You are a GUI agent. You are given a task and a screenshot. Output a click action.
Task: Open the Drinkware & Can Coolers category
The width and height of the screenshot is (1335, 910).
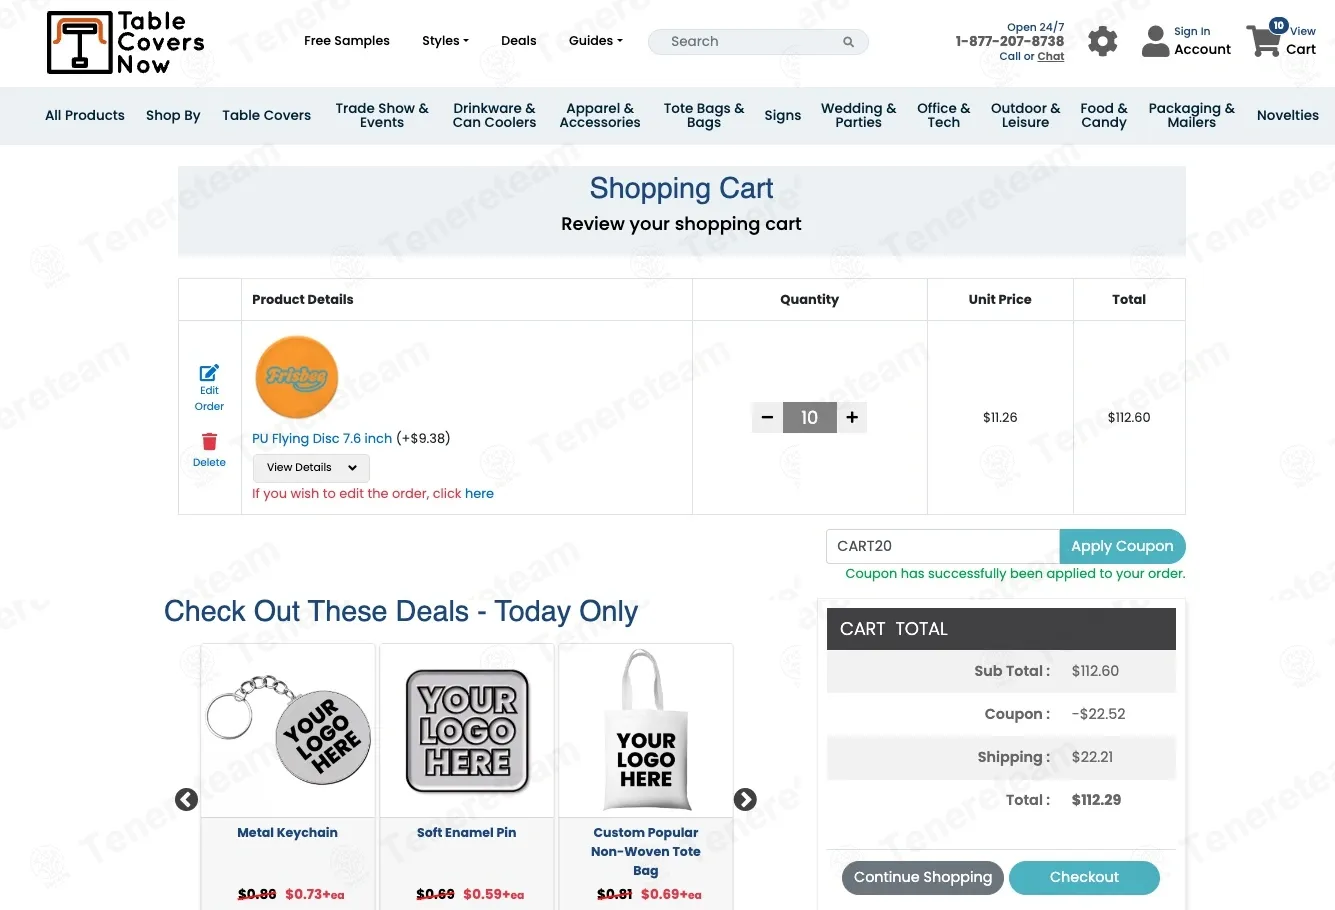[494, 116]
